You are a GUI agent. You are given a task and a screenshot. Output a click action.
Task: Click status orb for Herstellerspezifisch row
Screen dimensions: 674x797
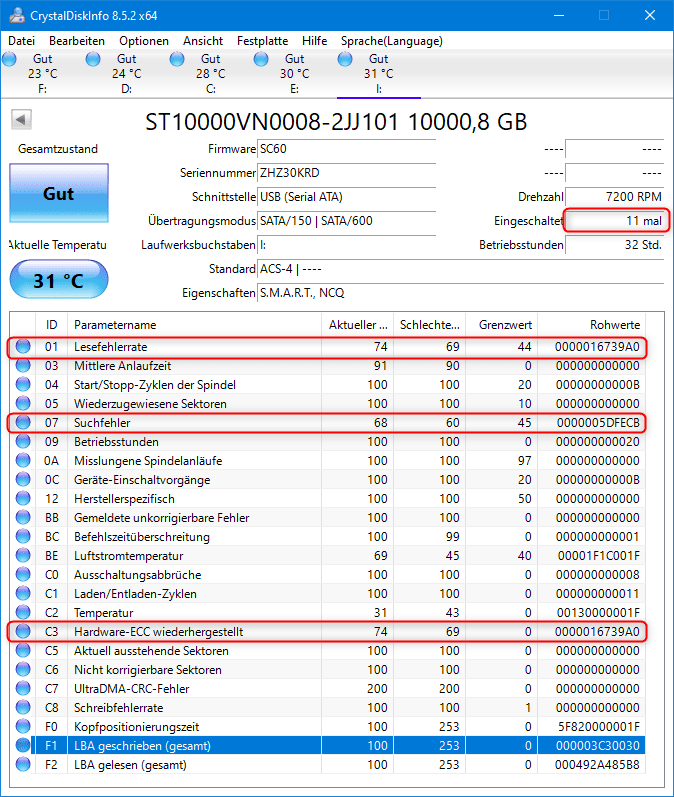[23, 498]
